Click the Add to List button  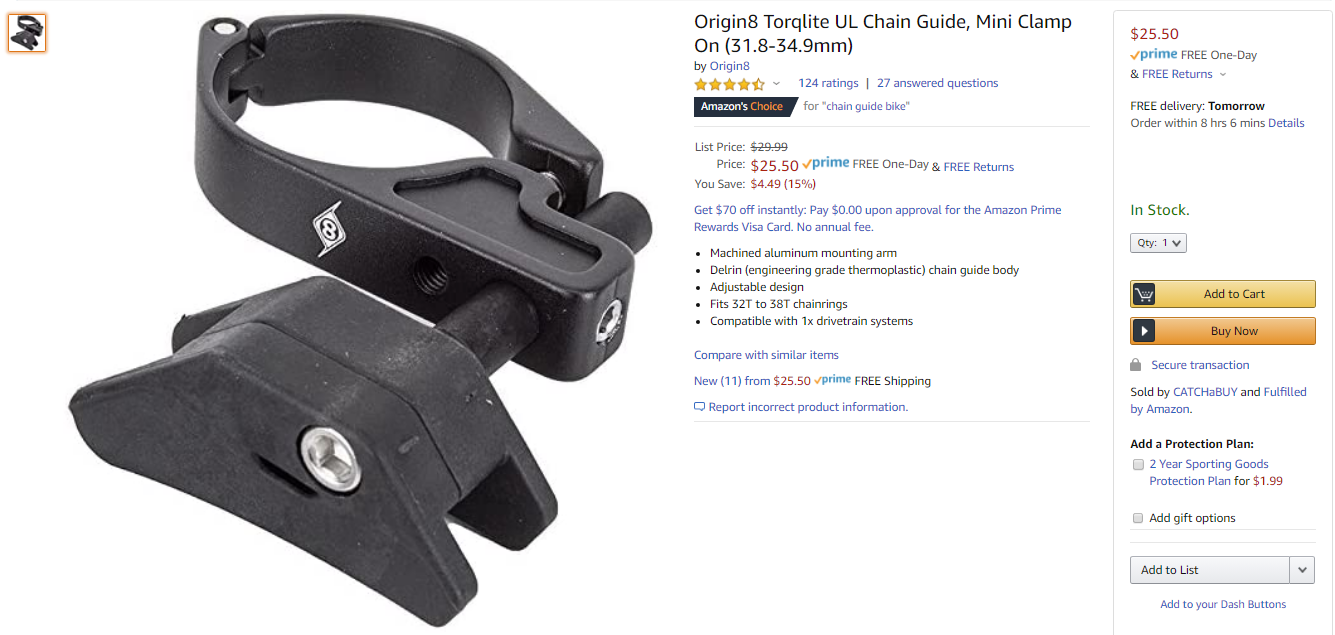coord(1210,570)
